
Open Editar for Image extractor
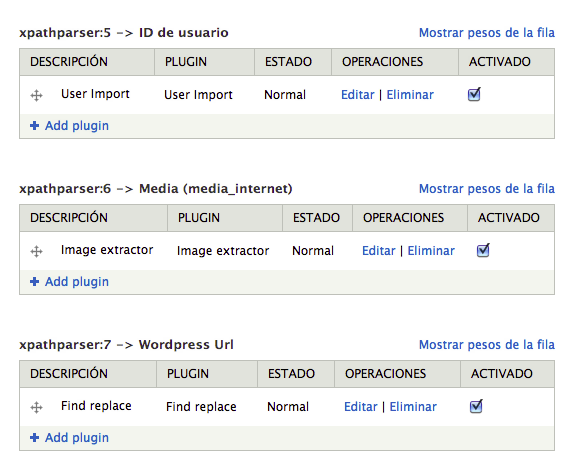pos(378,251)
